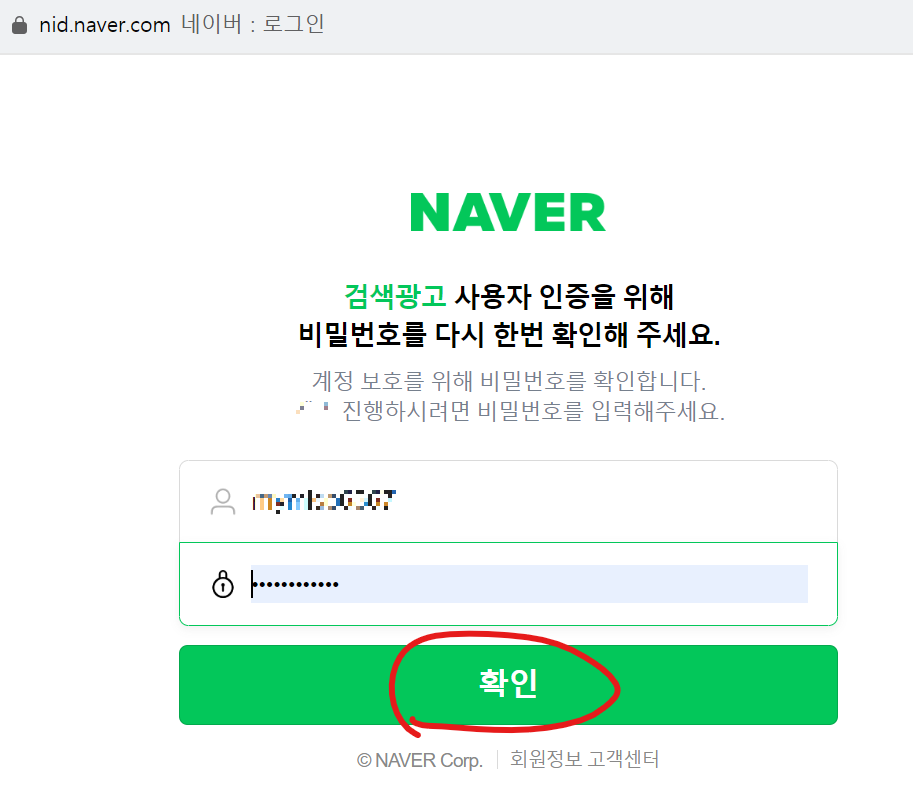Click the page title 네이버 : 로그인

coord(253,24)
